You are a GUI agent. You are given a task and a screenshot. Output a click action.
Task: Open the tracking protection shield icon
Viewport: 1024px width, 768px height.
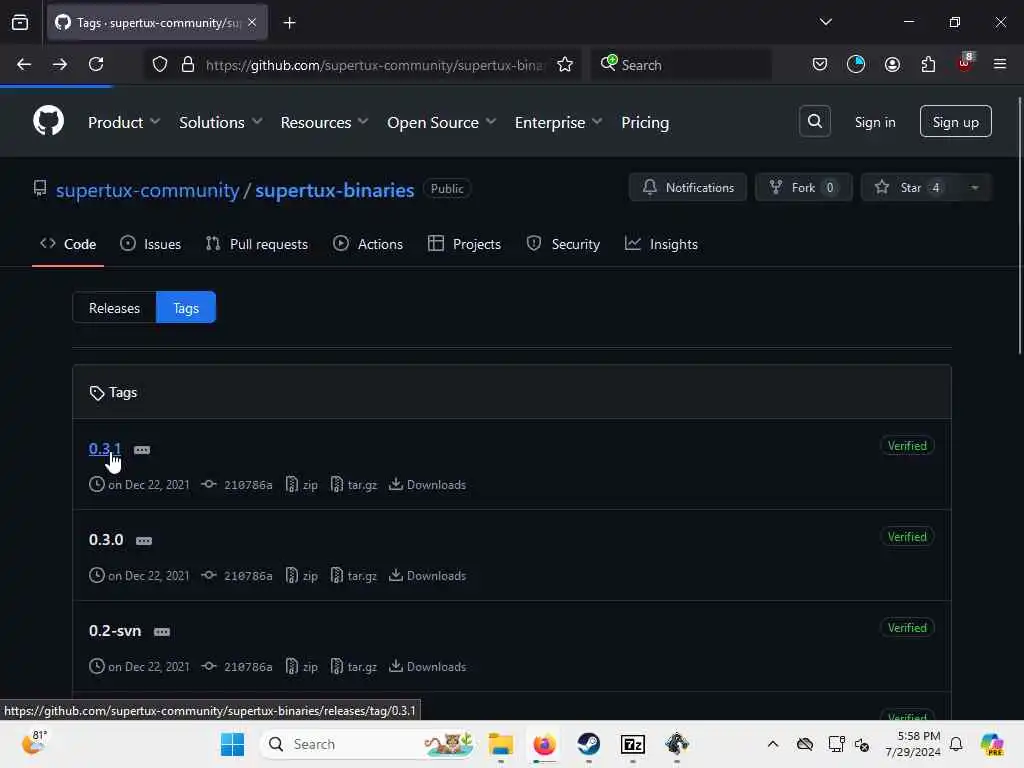(x=160, y=65)
